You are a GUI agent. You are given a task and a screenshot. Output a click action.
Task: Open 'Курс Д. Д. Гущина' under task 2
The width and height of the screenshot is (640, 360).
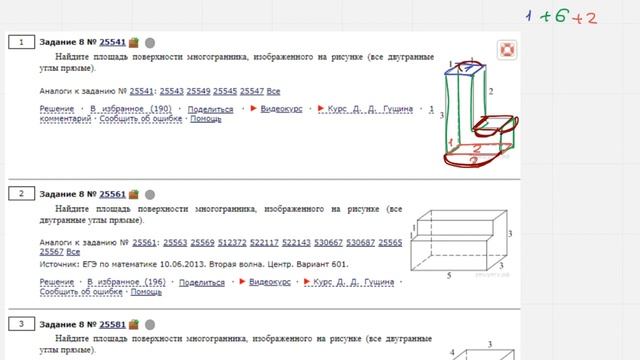[x=353, y=282]
